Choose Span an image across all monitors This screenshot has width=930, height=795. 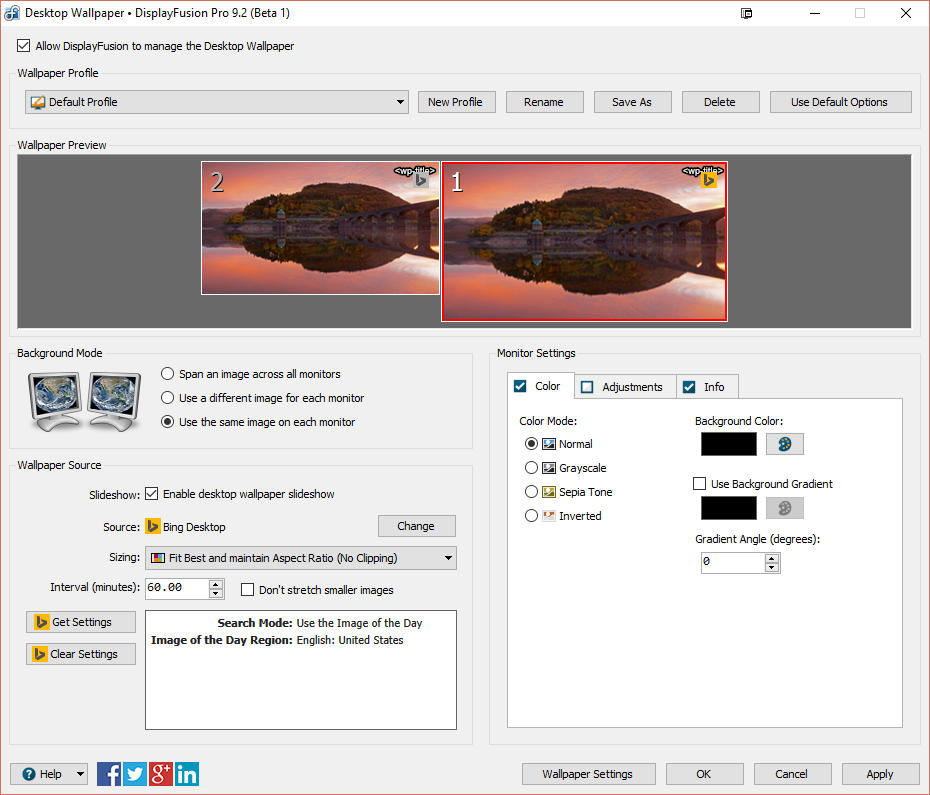pos(168,374)
